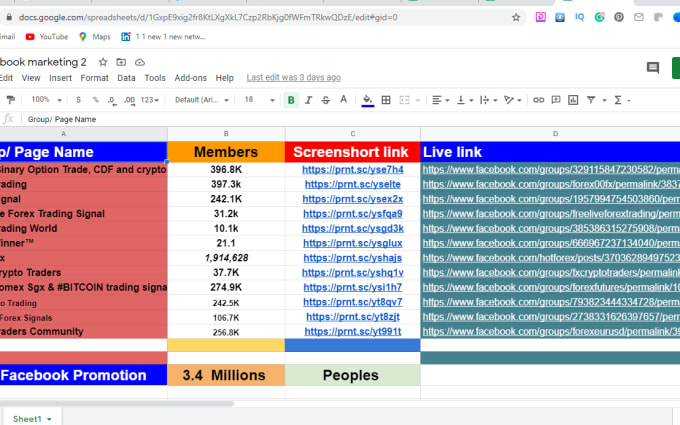Select column B header
This screenshot has width=680, height=425.
(x=226, y=134)
